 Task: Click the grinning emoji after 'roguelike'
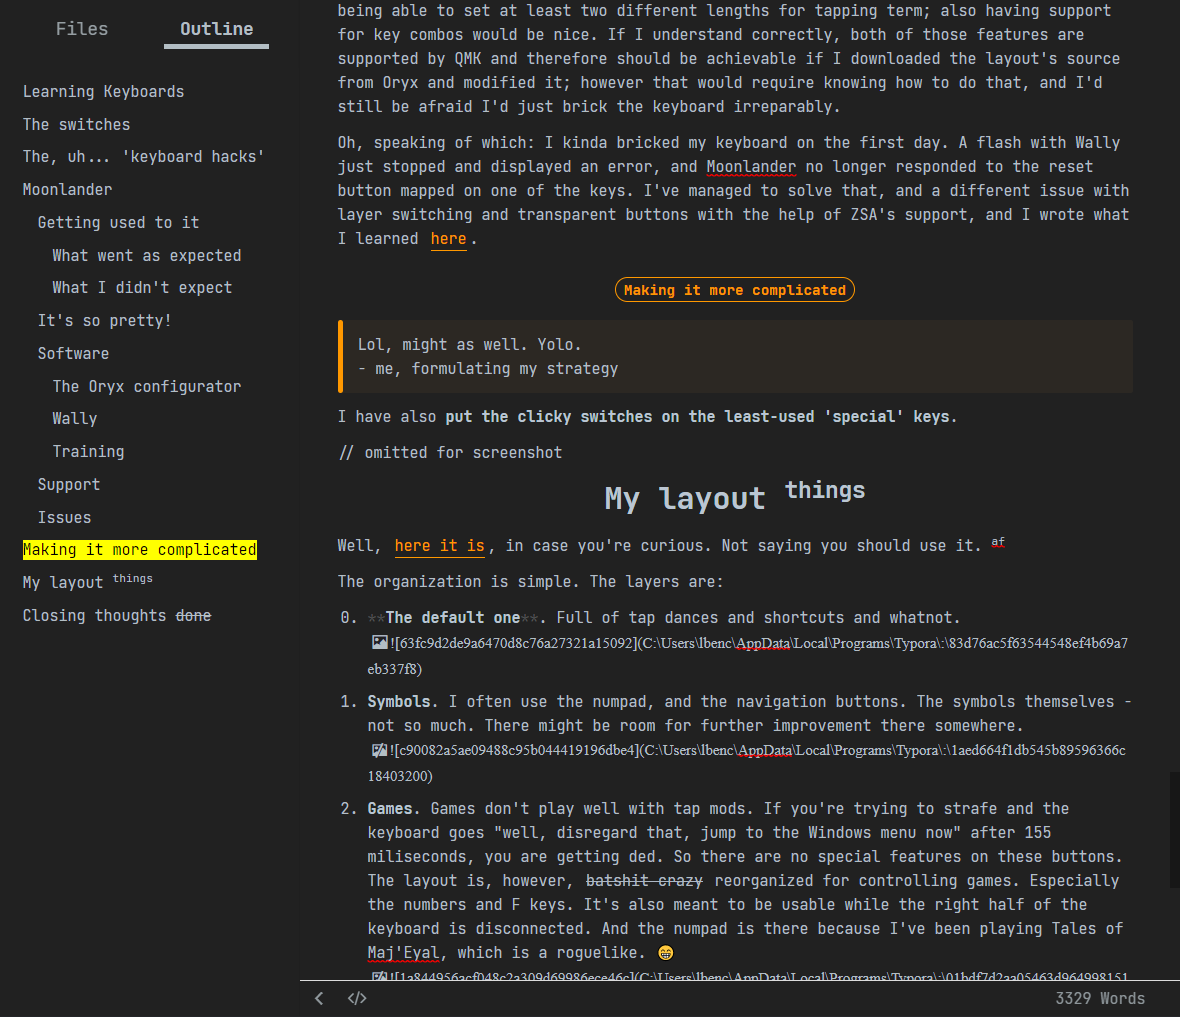point(666,953)
